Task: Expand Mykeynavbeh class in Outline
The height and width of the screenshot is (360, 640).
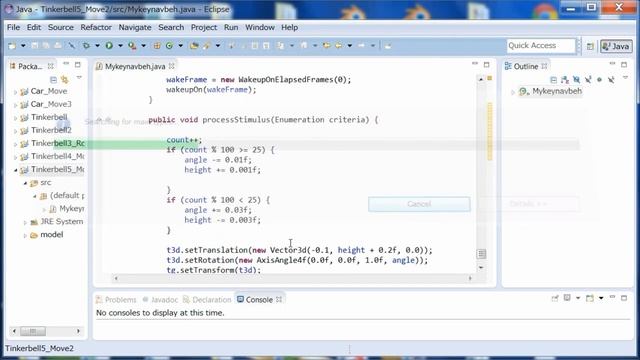Action: 513,92
